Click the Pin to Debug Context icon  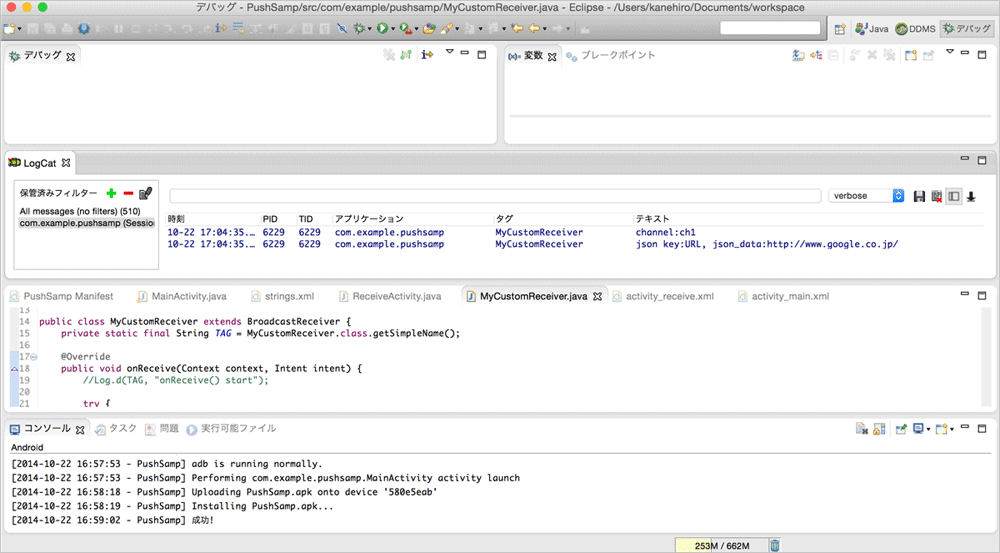[929, 55]
